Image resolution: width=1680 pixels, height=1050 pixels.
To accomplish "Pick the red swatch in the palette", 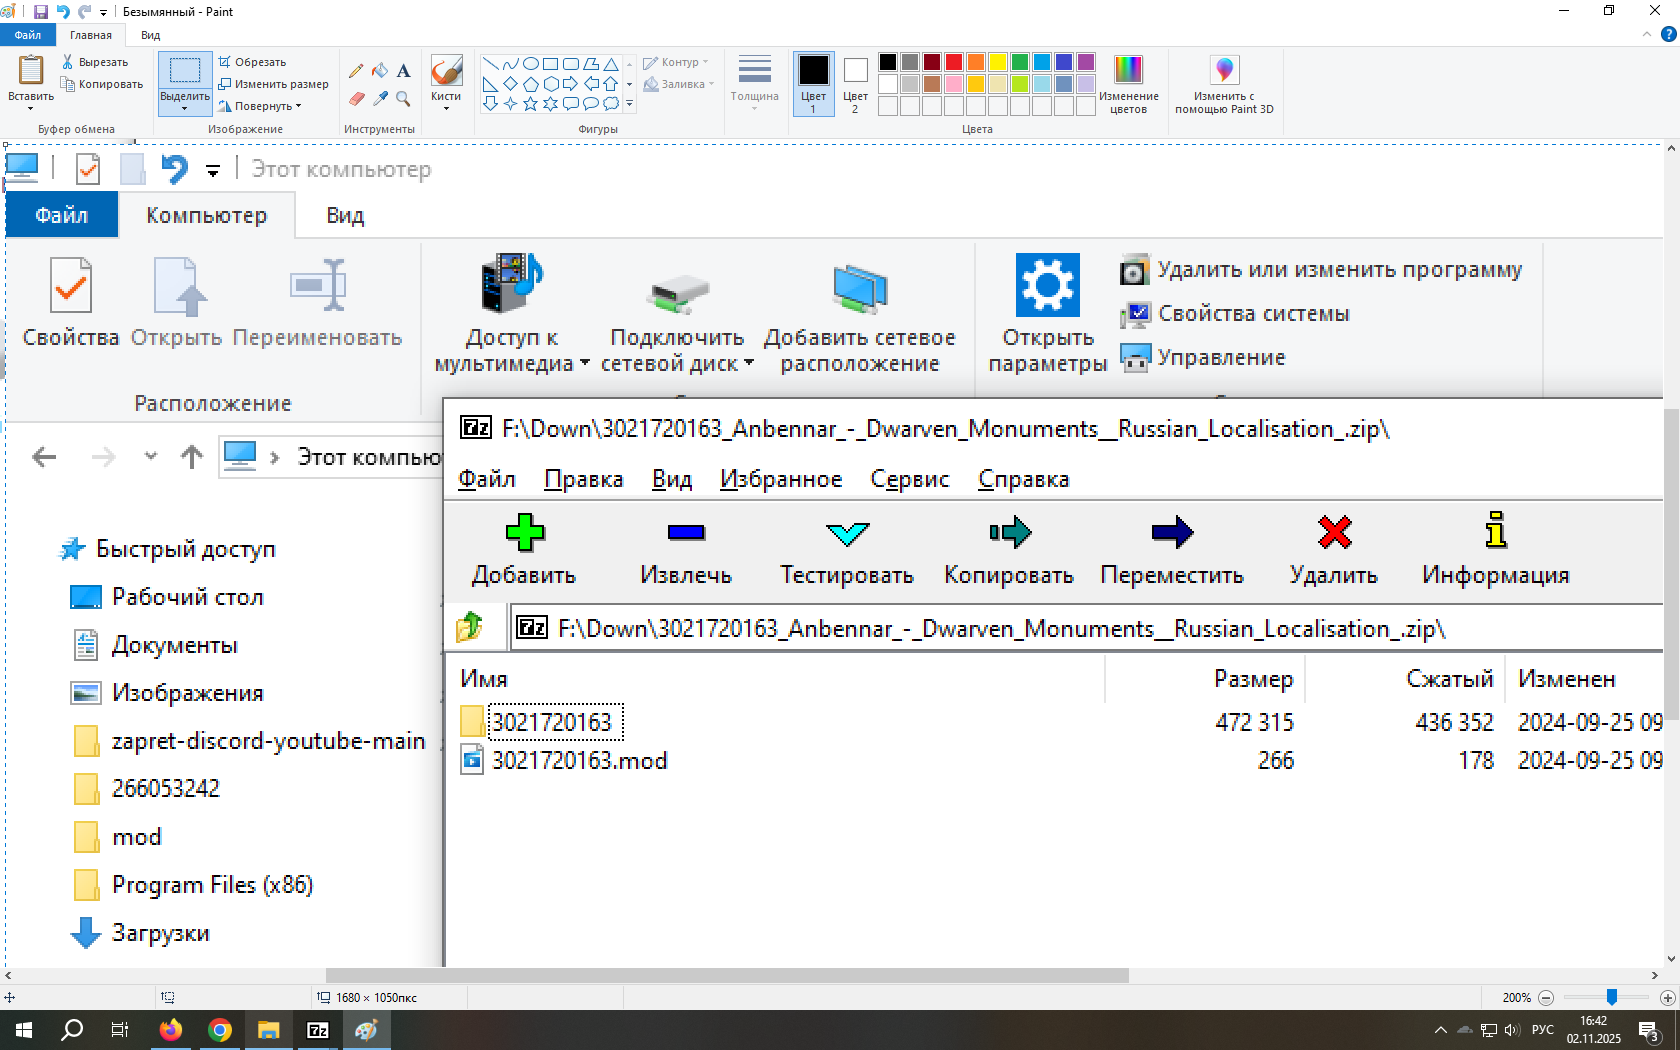I will pos(954,62).
